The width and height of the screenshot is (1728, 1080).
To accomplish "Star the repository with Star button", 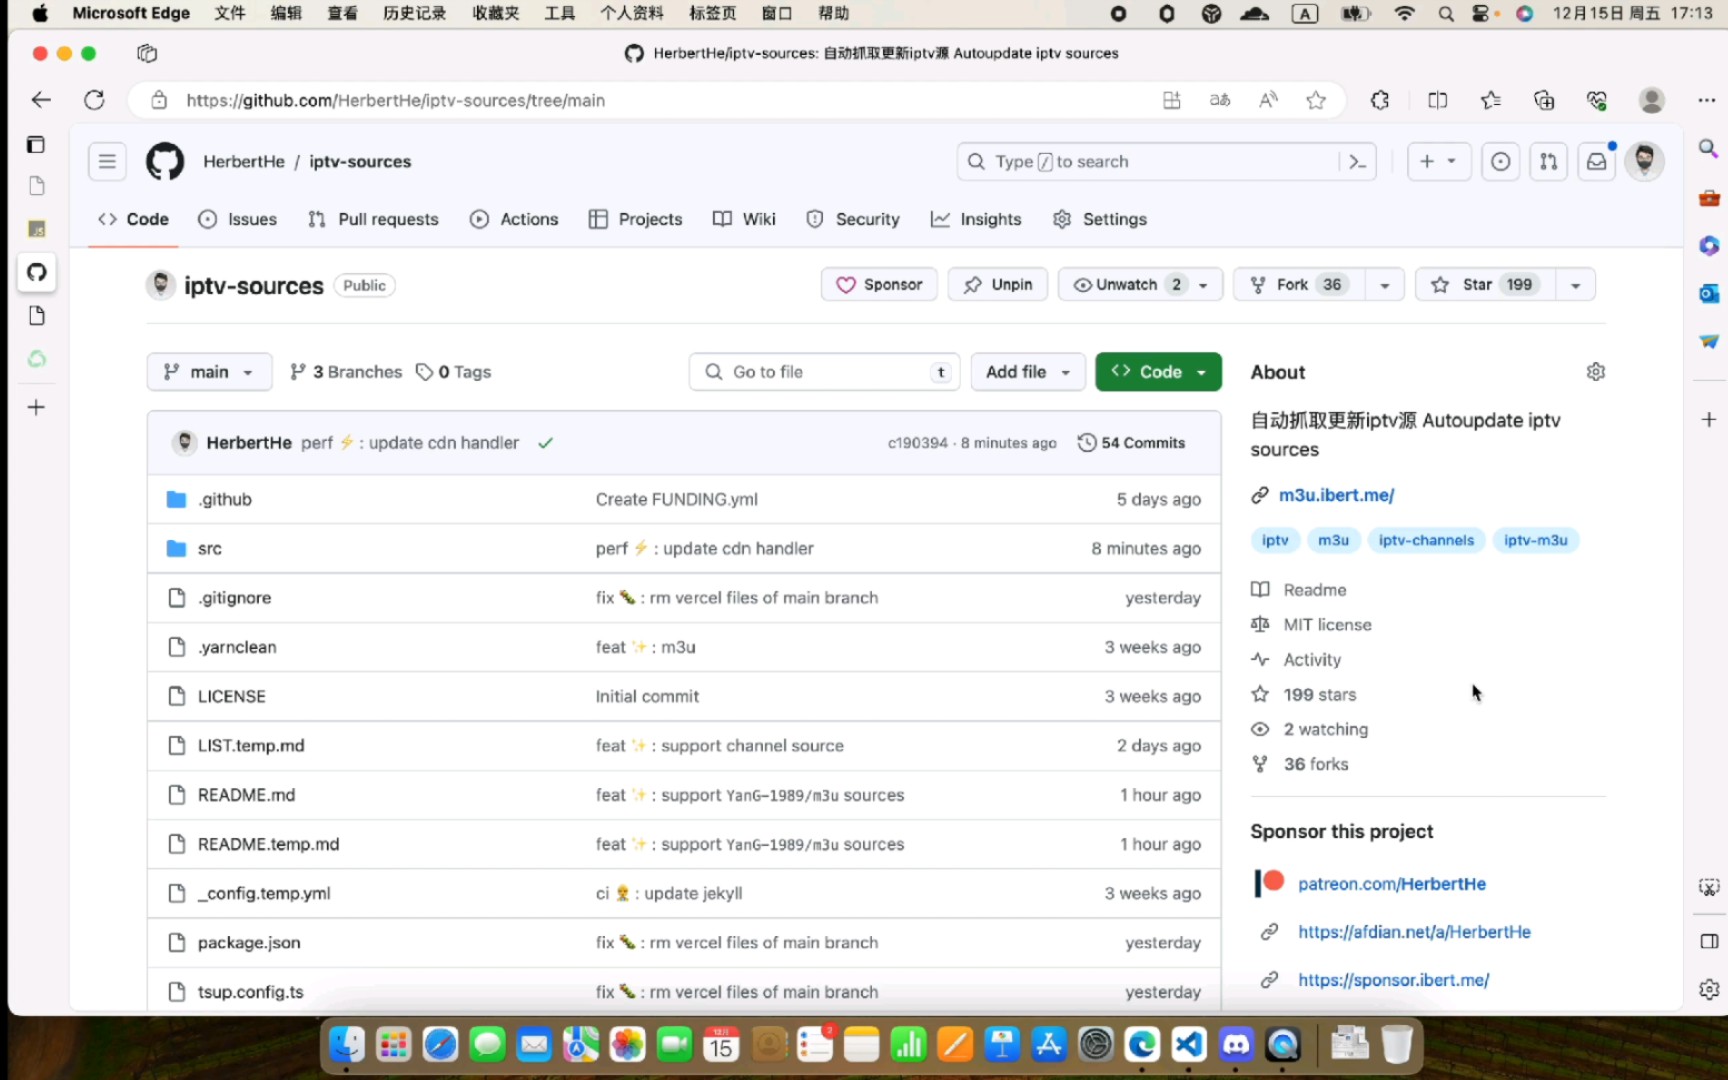I will (x=1485, y=285).
